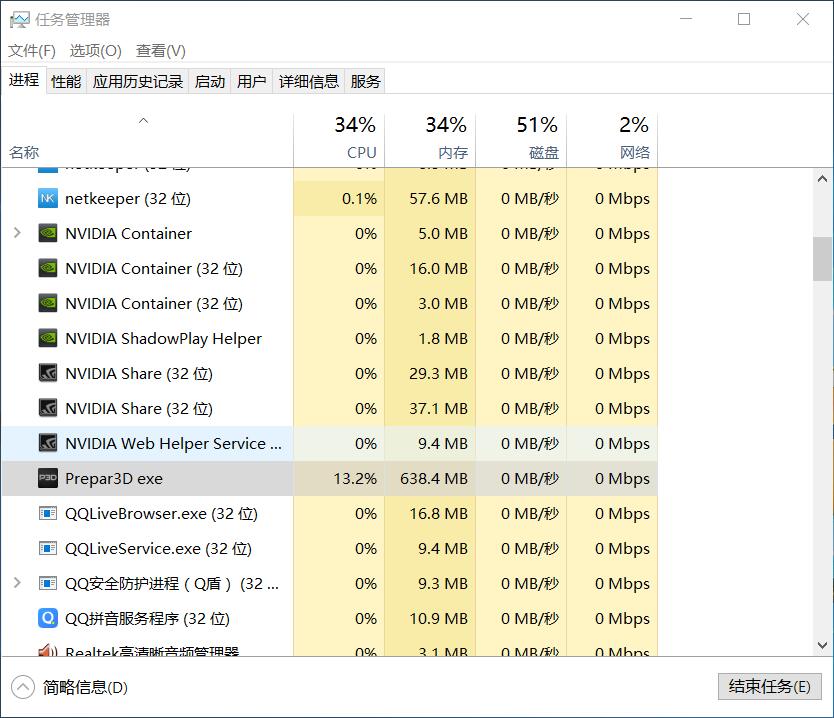Open the 服务 tab
Screen dimensions: 834x718
click(x=365, y=81)
